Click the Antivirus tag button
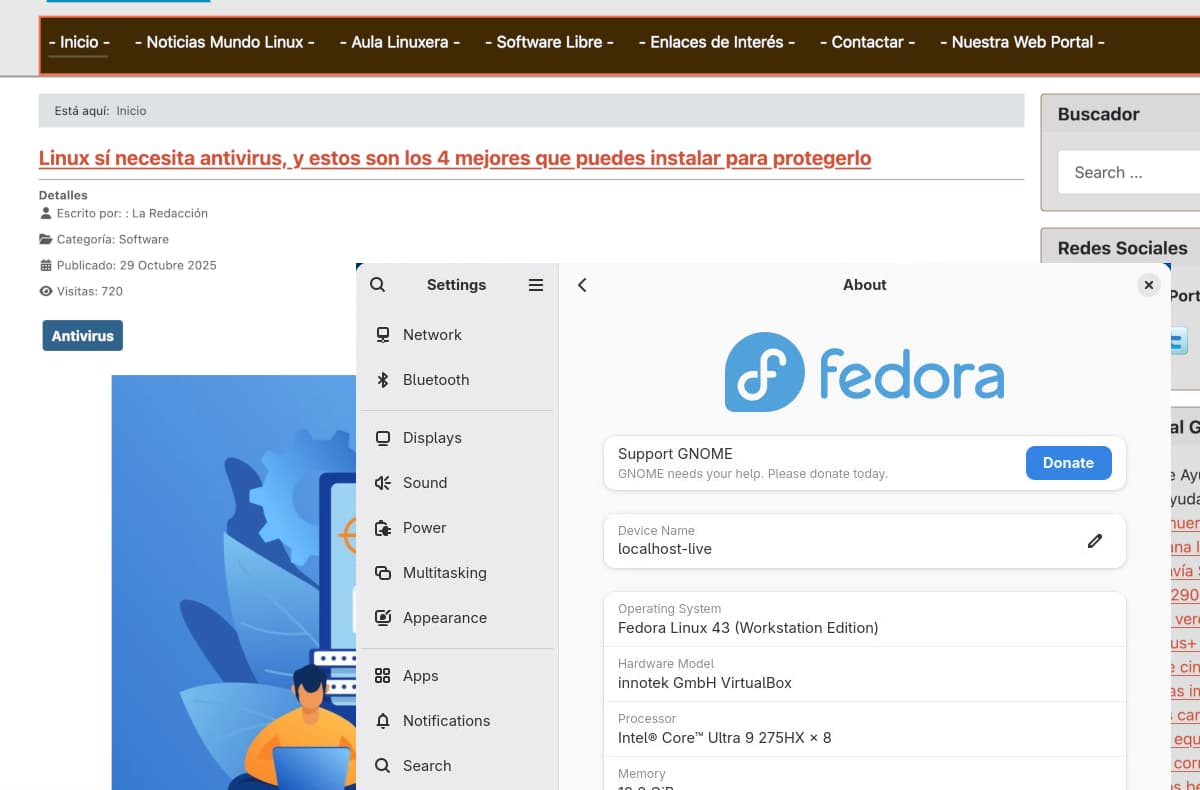 point(82,336)
